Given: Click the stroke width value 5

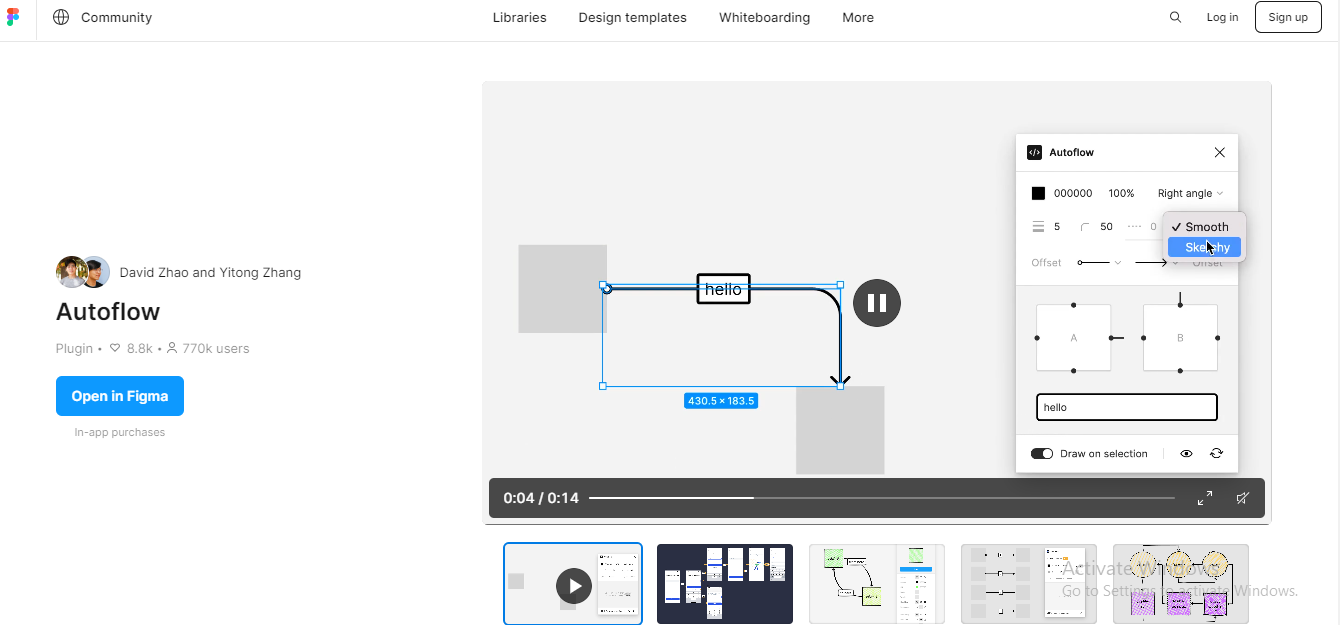Looking at the screenshot, I should (x=1057, y=227).
